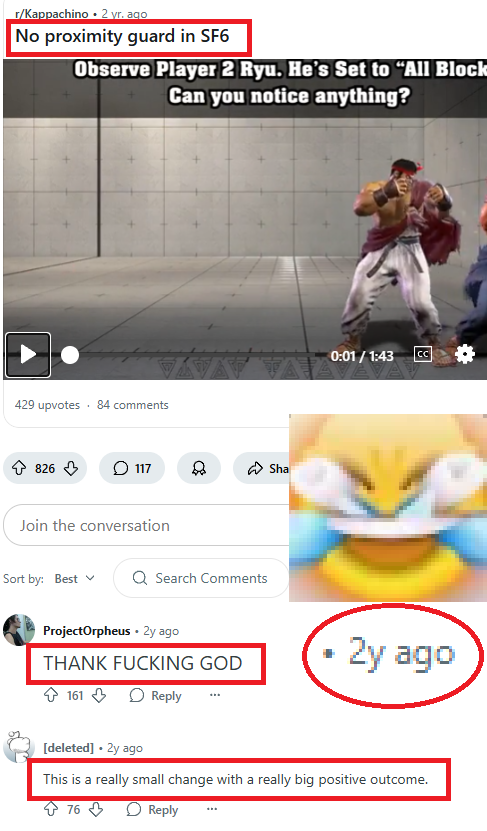
Task: Expand the Sort by Best dropdown
Action: tap(75, 578)
